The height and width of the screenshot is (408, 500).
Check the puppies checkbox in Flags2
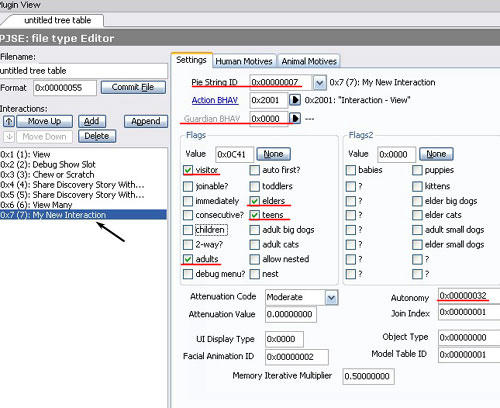[417, 170]
